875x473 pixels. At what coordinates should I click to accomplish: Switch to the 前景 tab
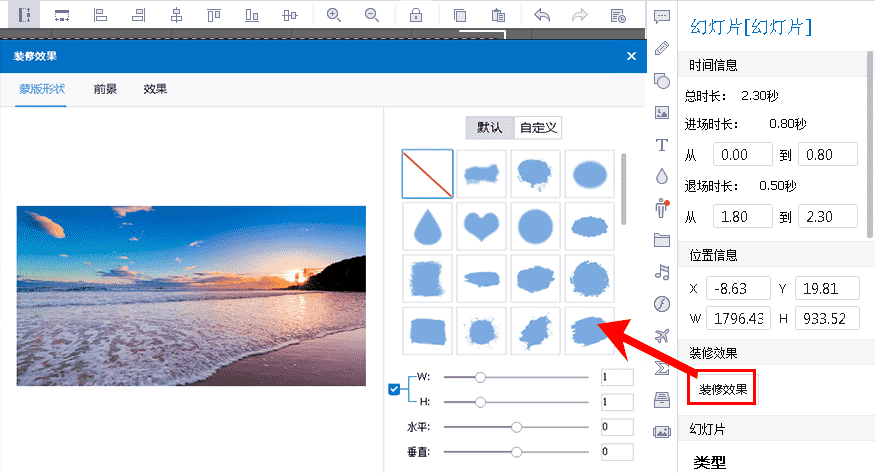tap(105, 89)
